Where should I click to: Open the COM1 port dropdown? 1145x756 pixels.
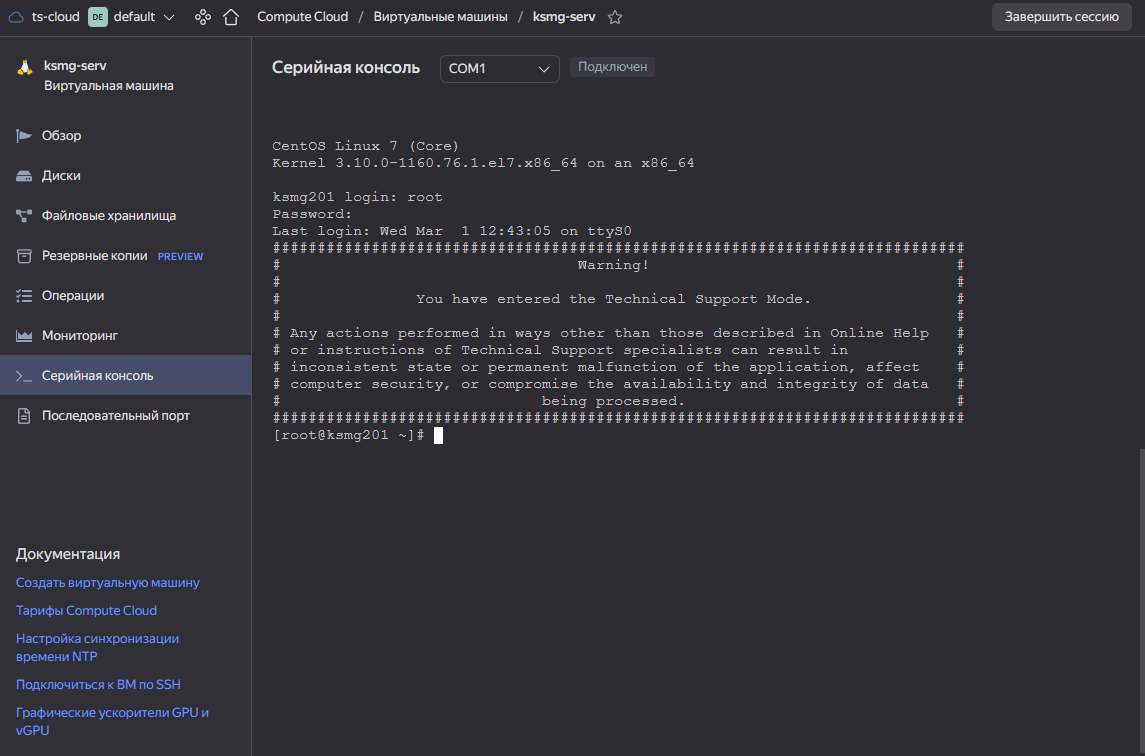(499, 69)
